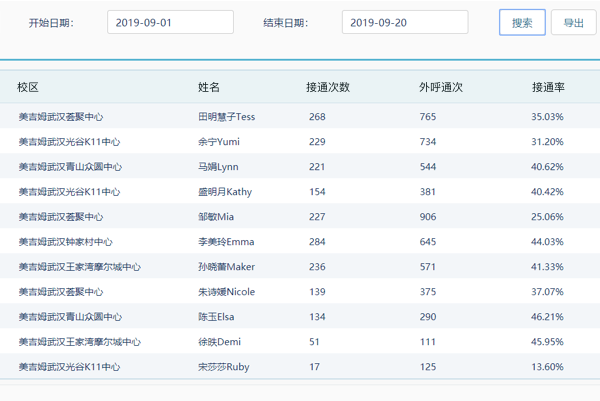Click the 外呼通次 column header
Image resolution: width=600 pixels, height=401 pixels.
point(441,88)
